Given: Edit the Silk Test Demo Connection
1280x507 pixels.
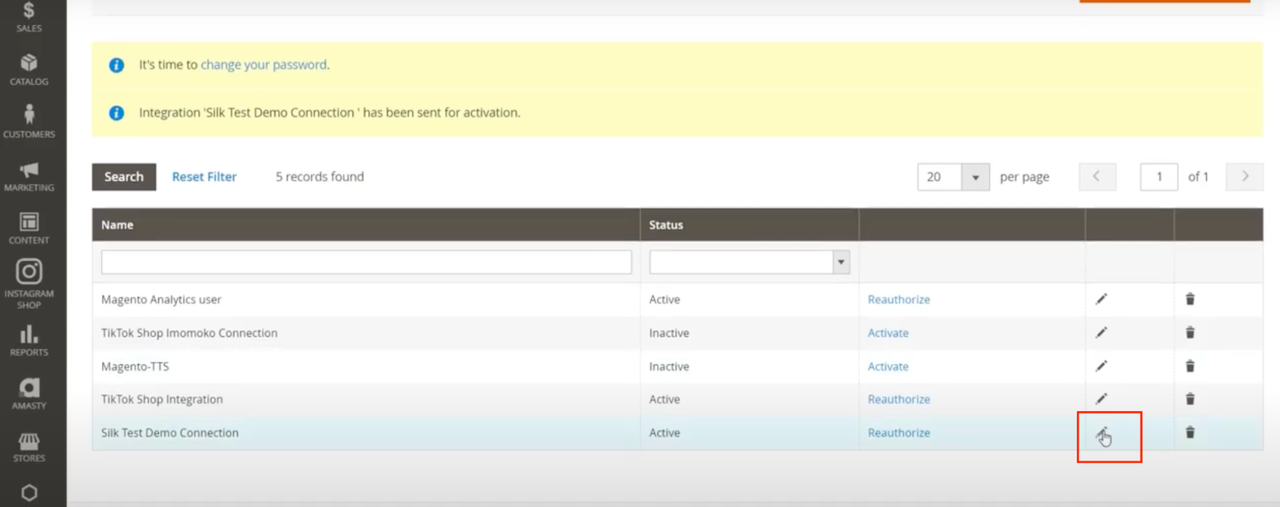Looking at the screenshot, I should (x=1101, y=433).
